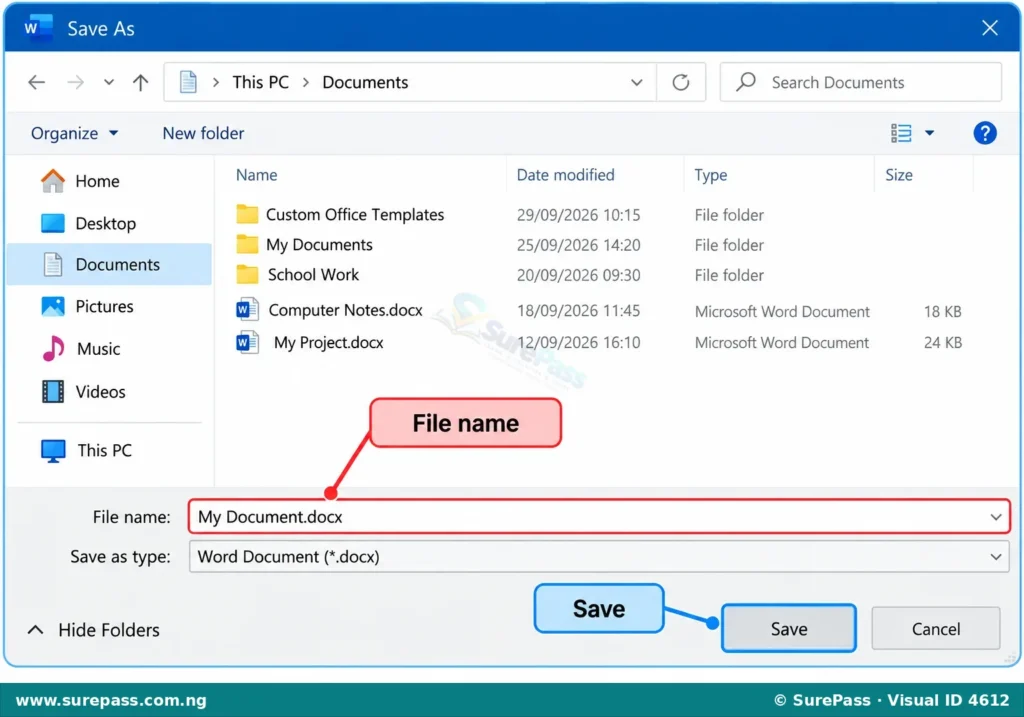Click the Save button

point(789,628)
